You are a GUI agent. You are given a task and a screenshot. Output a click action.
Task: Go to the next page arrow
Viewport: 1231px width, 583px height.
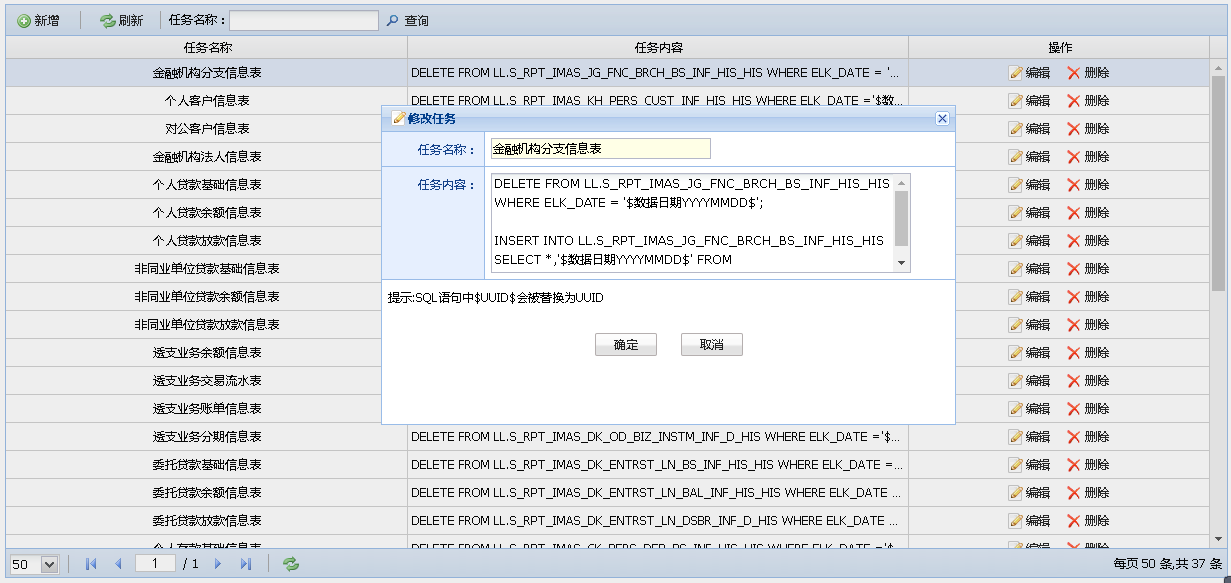click(218, 564)
